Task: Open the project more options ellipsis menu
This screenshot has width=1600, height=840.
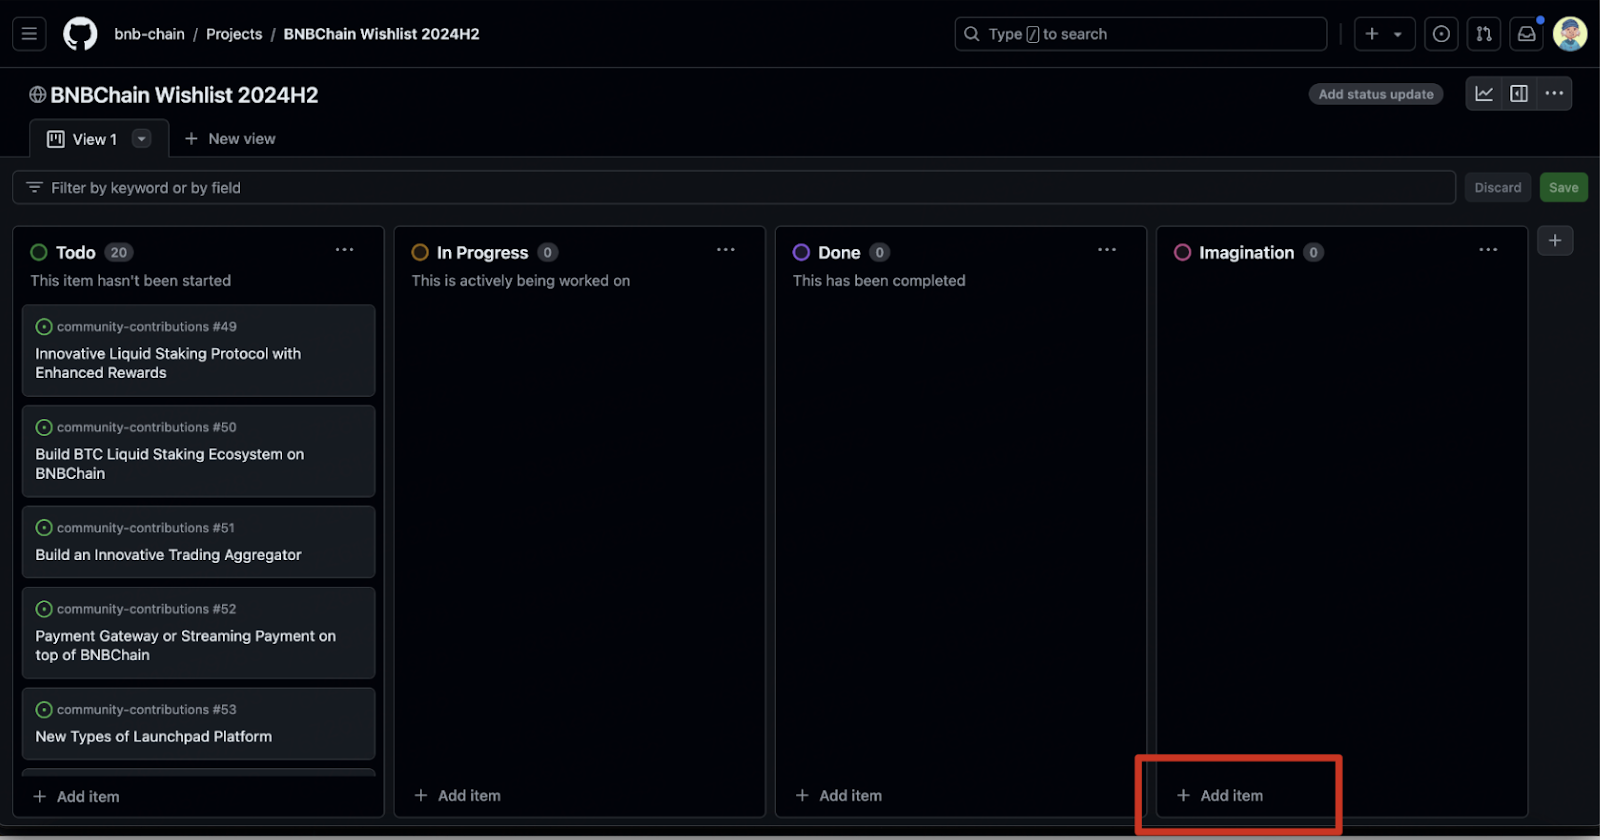Action: coord(1554,93)
